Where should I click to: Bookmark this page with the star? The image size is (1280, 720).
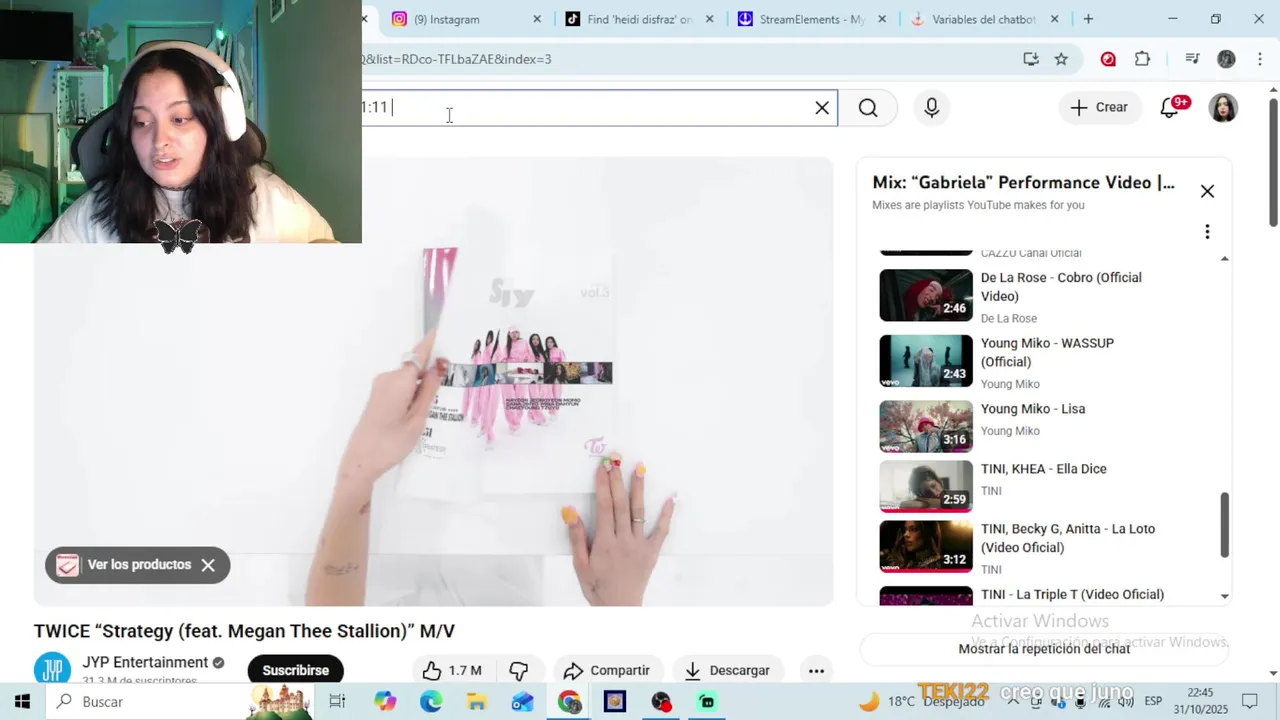click(1061, 59)
